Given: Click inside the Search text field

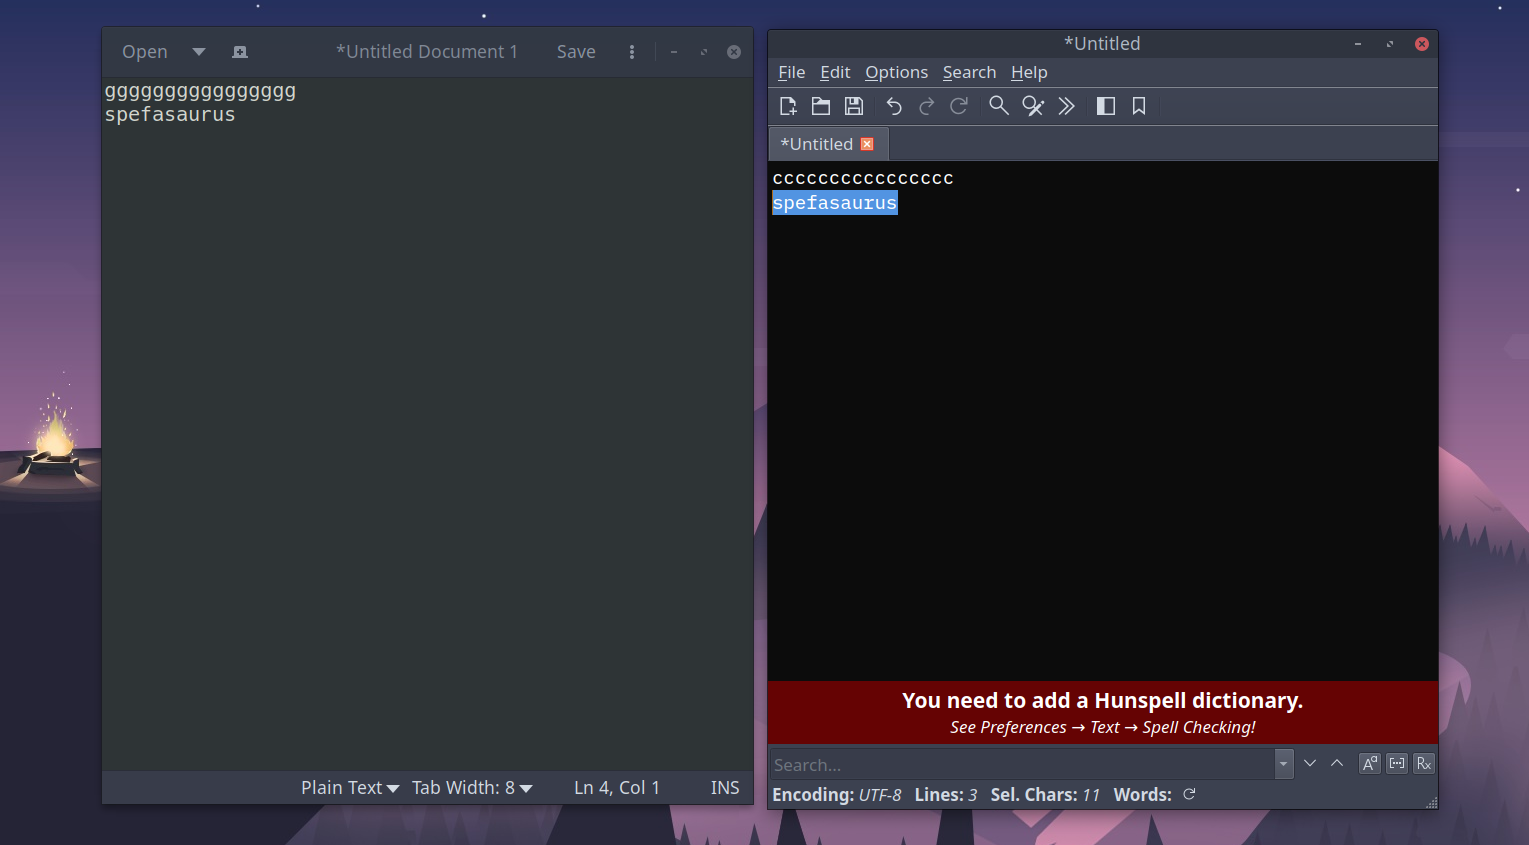Looking at the screenshot, I should coord(1020,765).
